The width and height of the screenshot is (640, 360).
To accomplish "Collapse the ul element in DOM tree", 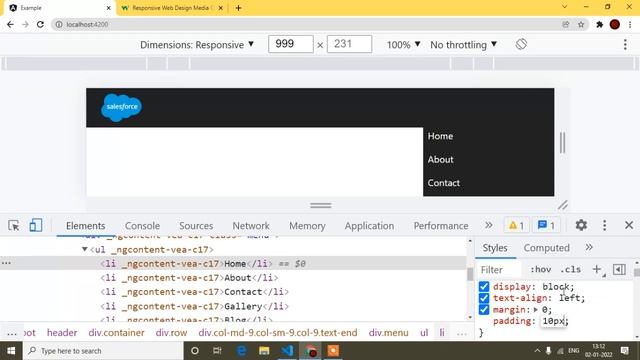I will point(84,249).
